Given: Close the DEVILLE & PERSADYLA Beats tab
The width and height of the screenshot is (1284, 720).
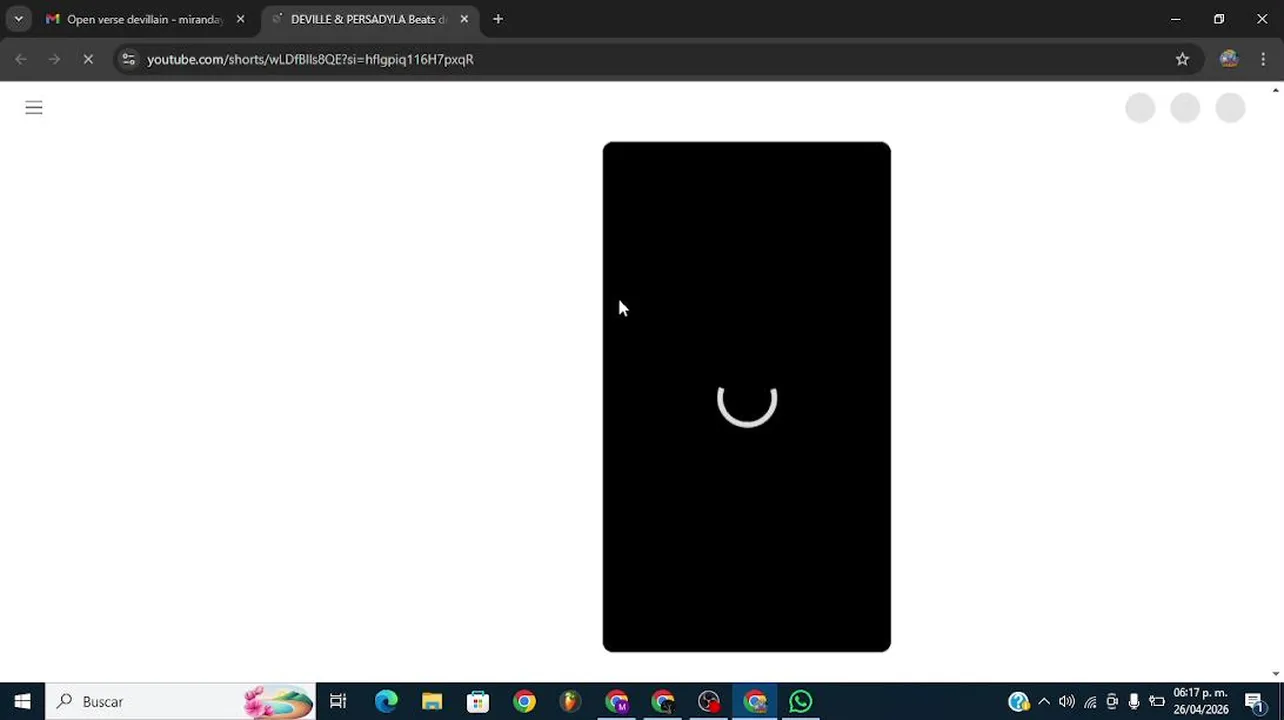Looking at the screenshot, I should 464,19.
